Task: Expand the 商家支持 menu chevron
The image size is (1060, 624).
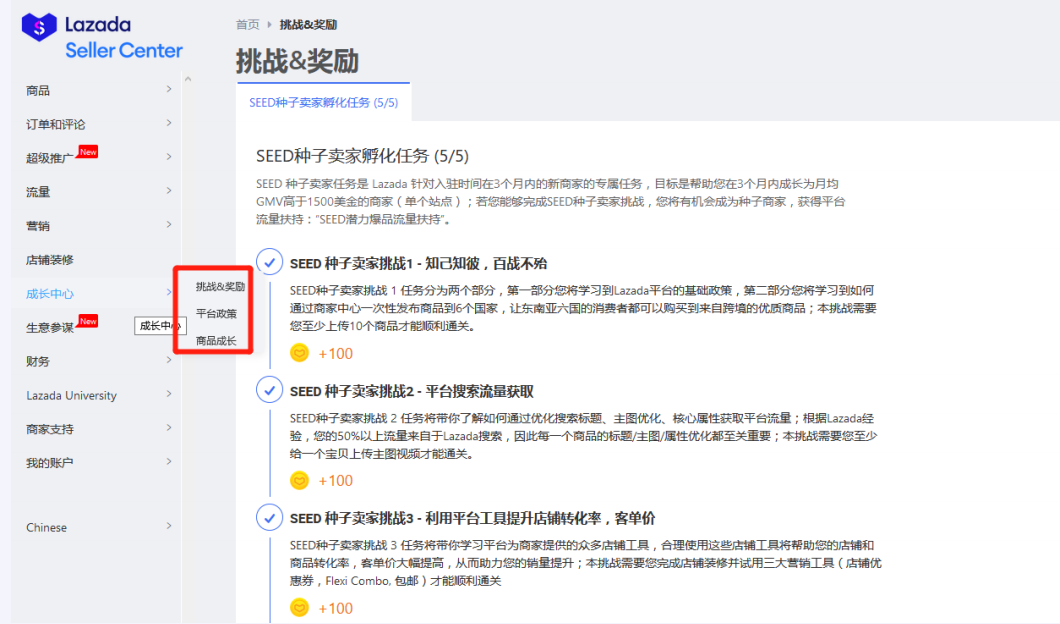Action: 169,428
